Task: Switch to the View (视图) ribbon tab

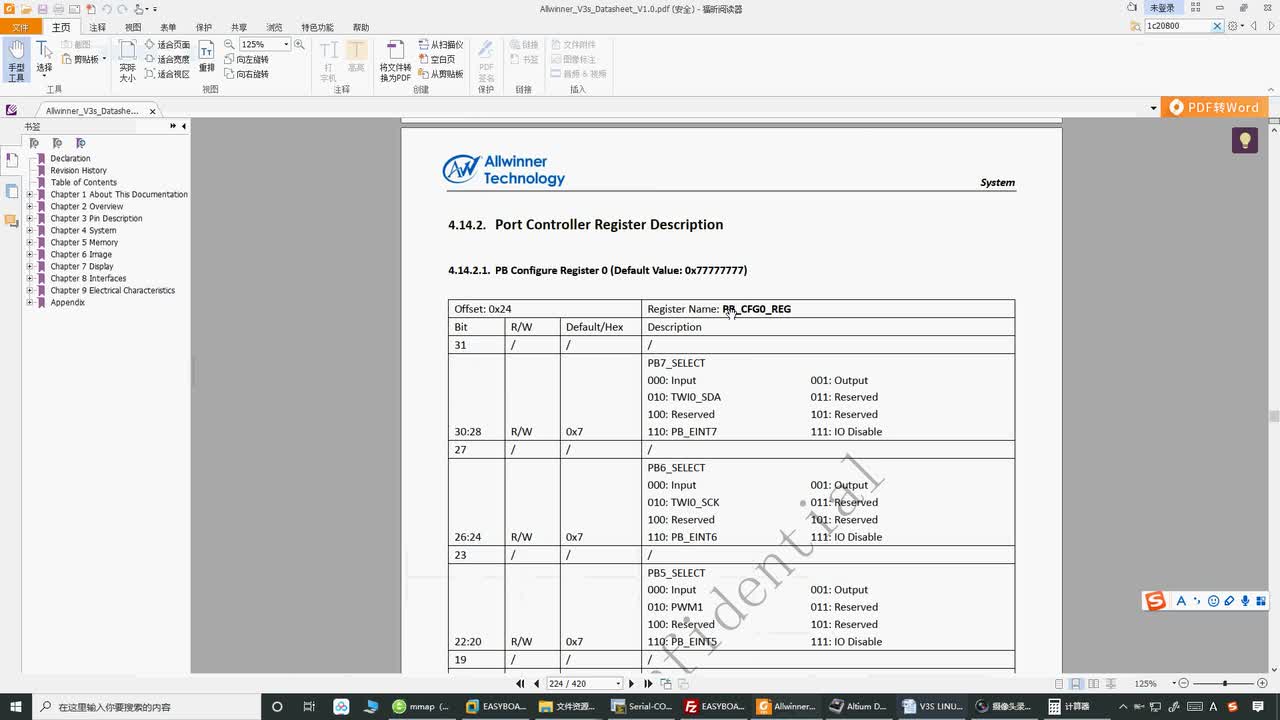Action: 133,27
